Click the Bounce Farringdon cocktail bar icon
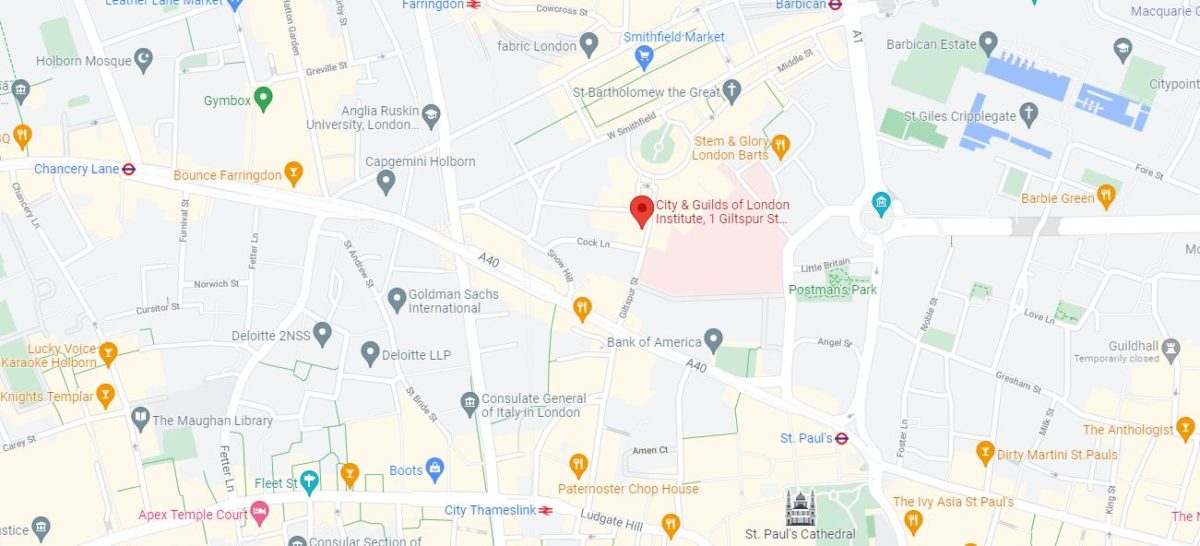 tap(293, 175)
